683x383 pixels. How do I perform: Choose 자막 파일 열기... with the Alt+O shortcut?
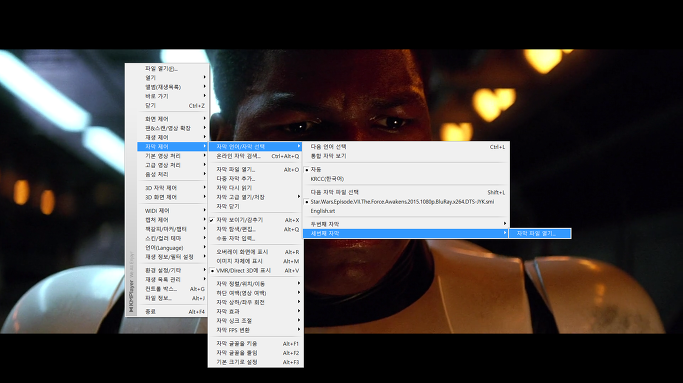click(256, 169)
